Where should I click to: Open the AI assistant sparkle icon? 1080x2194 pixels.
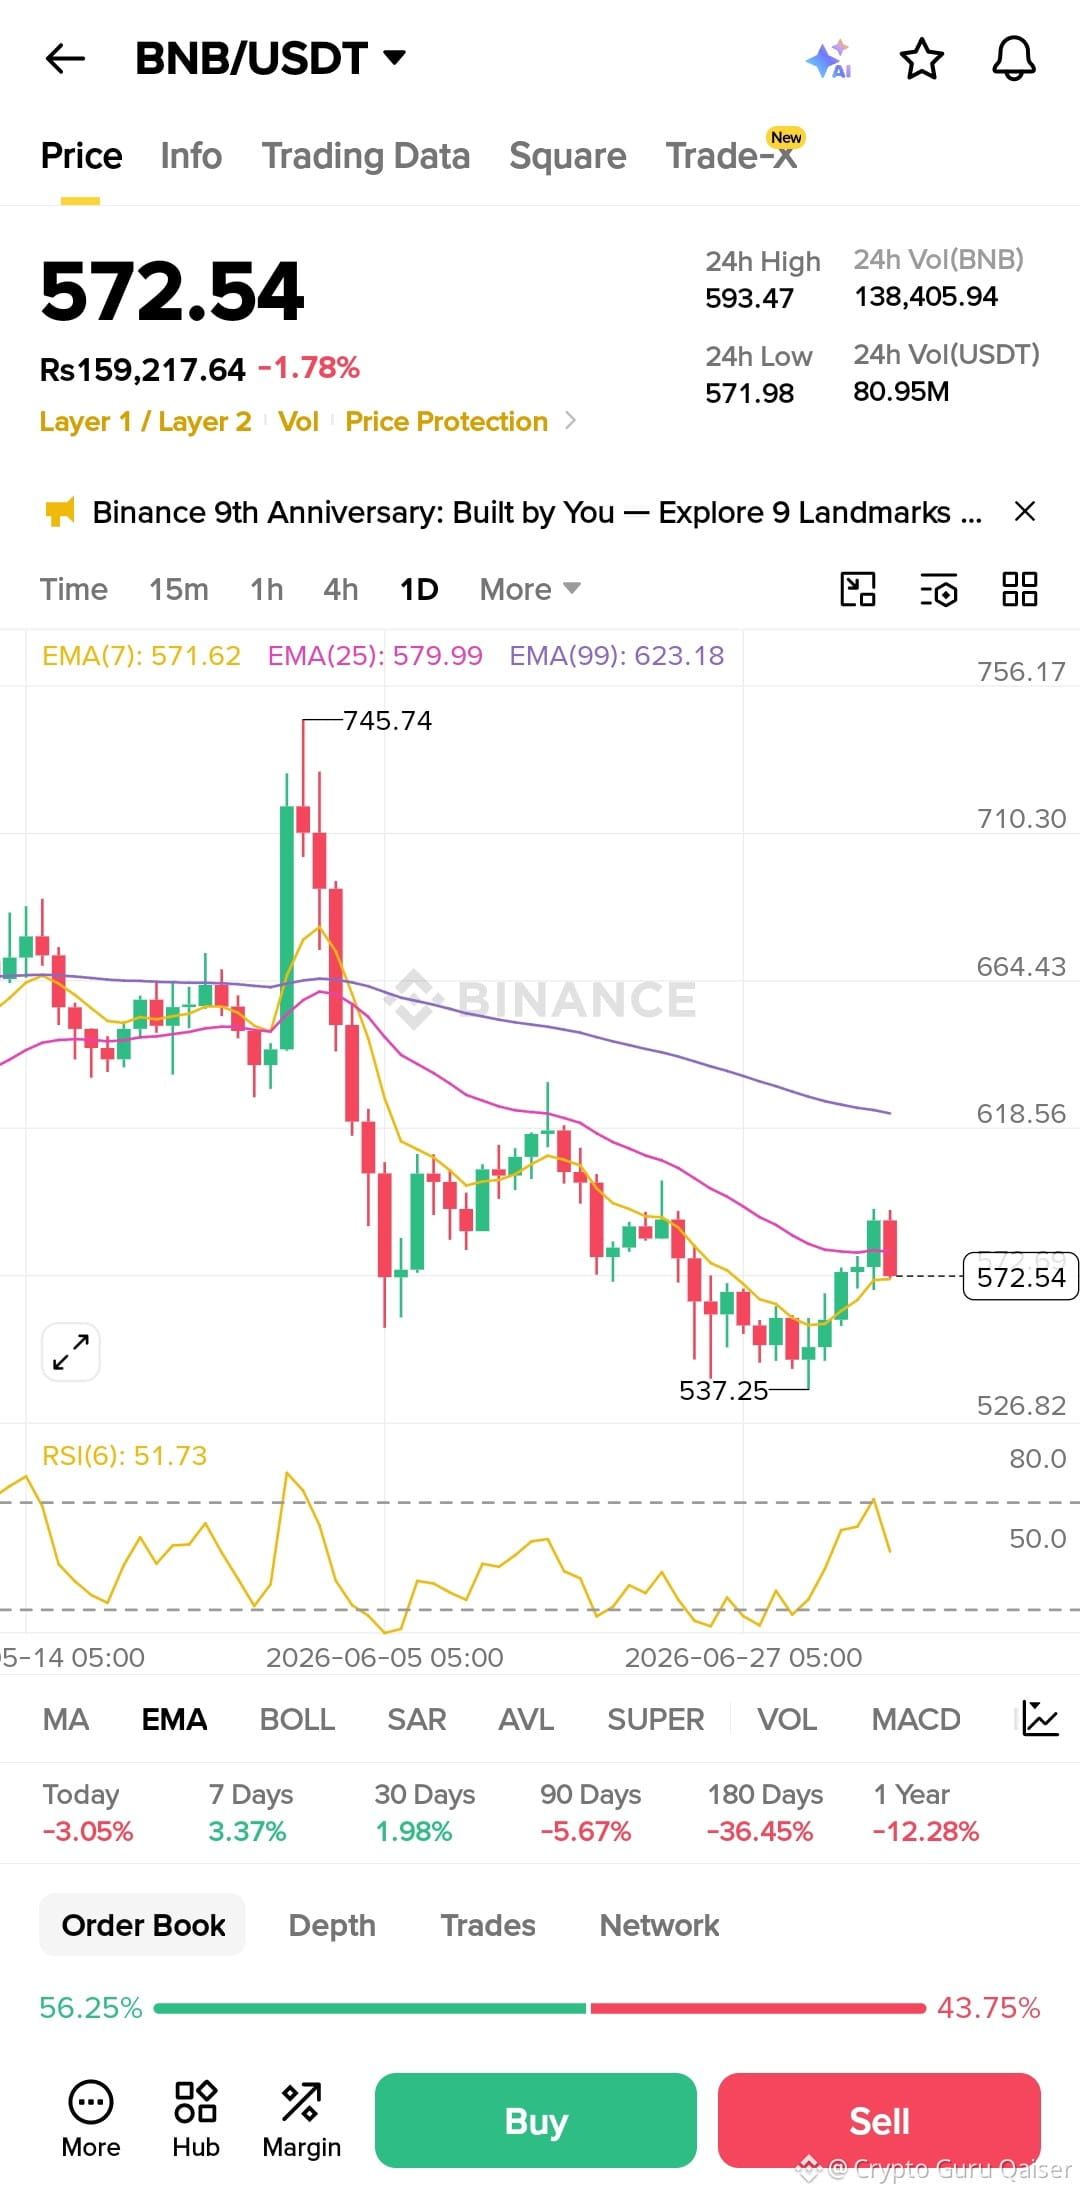coord(829,59)
